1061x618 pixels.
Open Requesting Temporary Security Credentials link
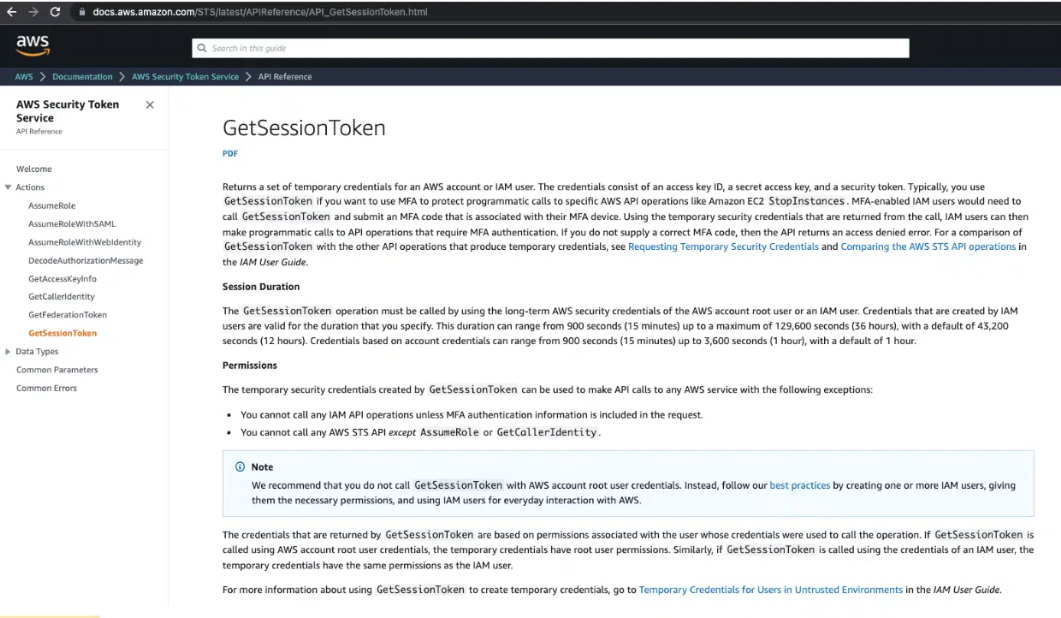click(x=723, y=247)
